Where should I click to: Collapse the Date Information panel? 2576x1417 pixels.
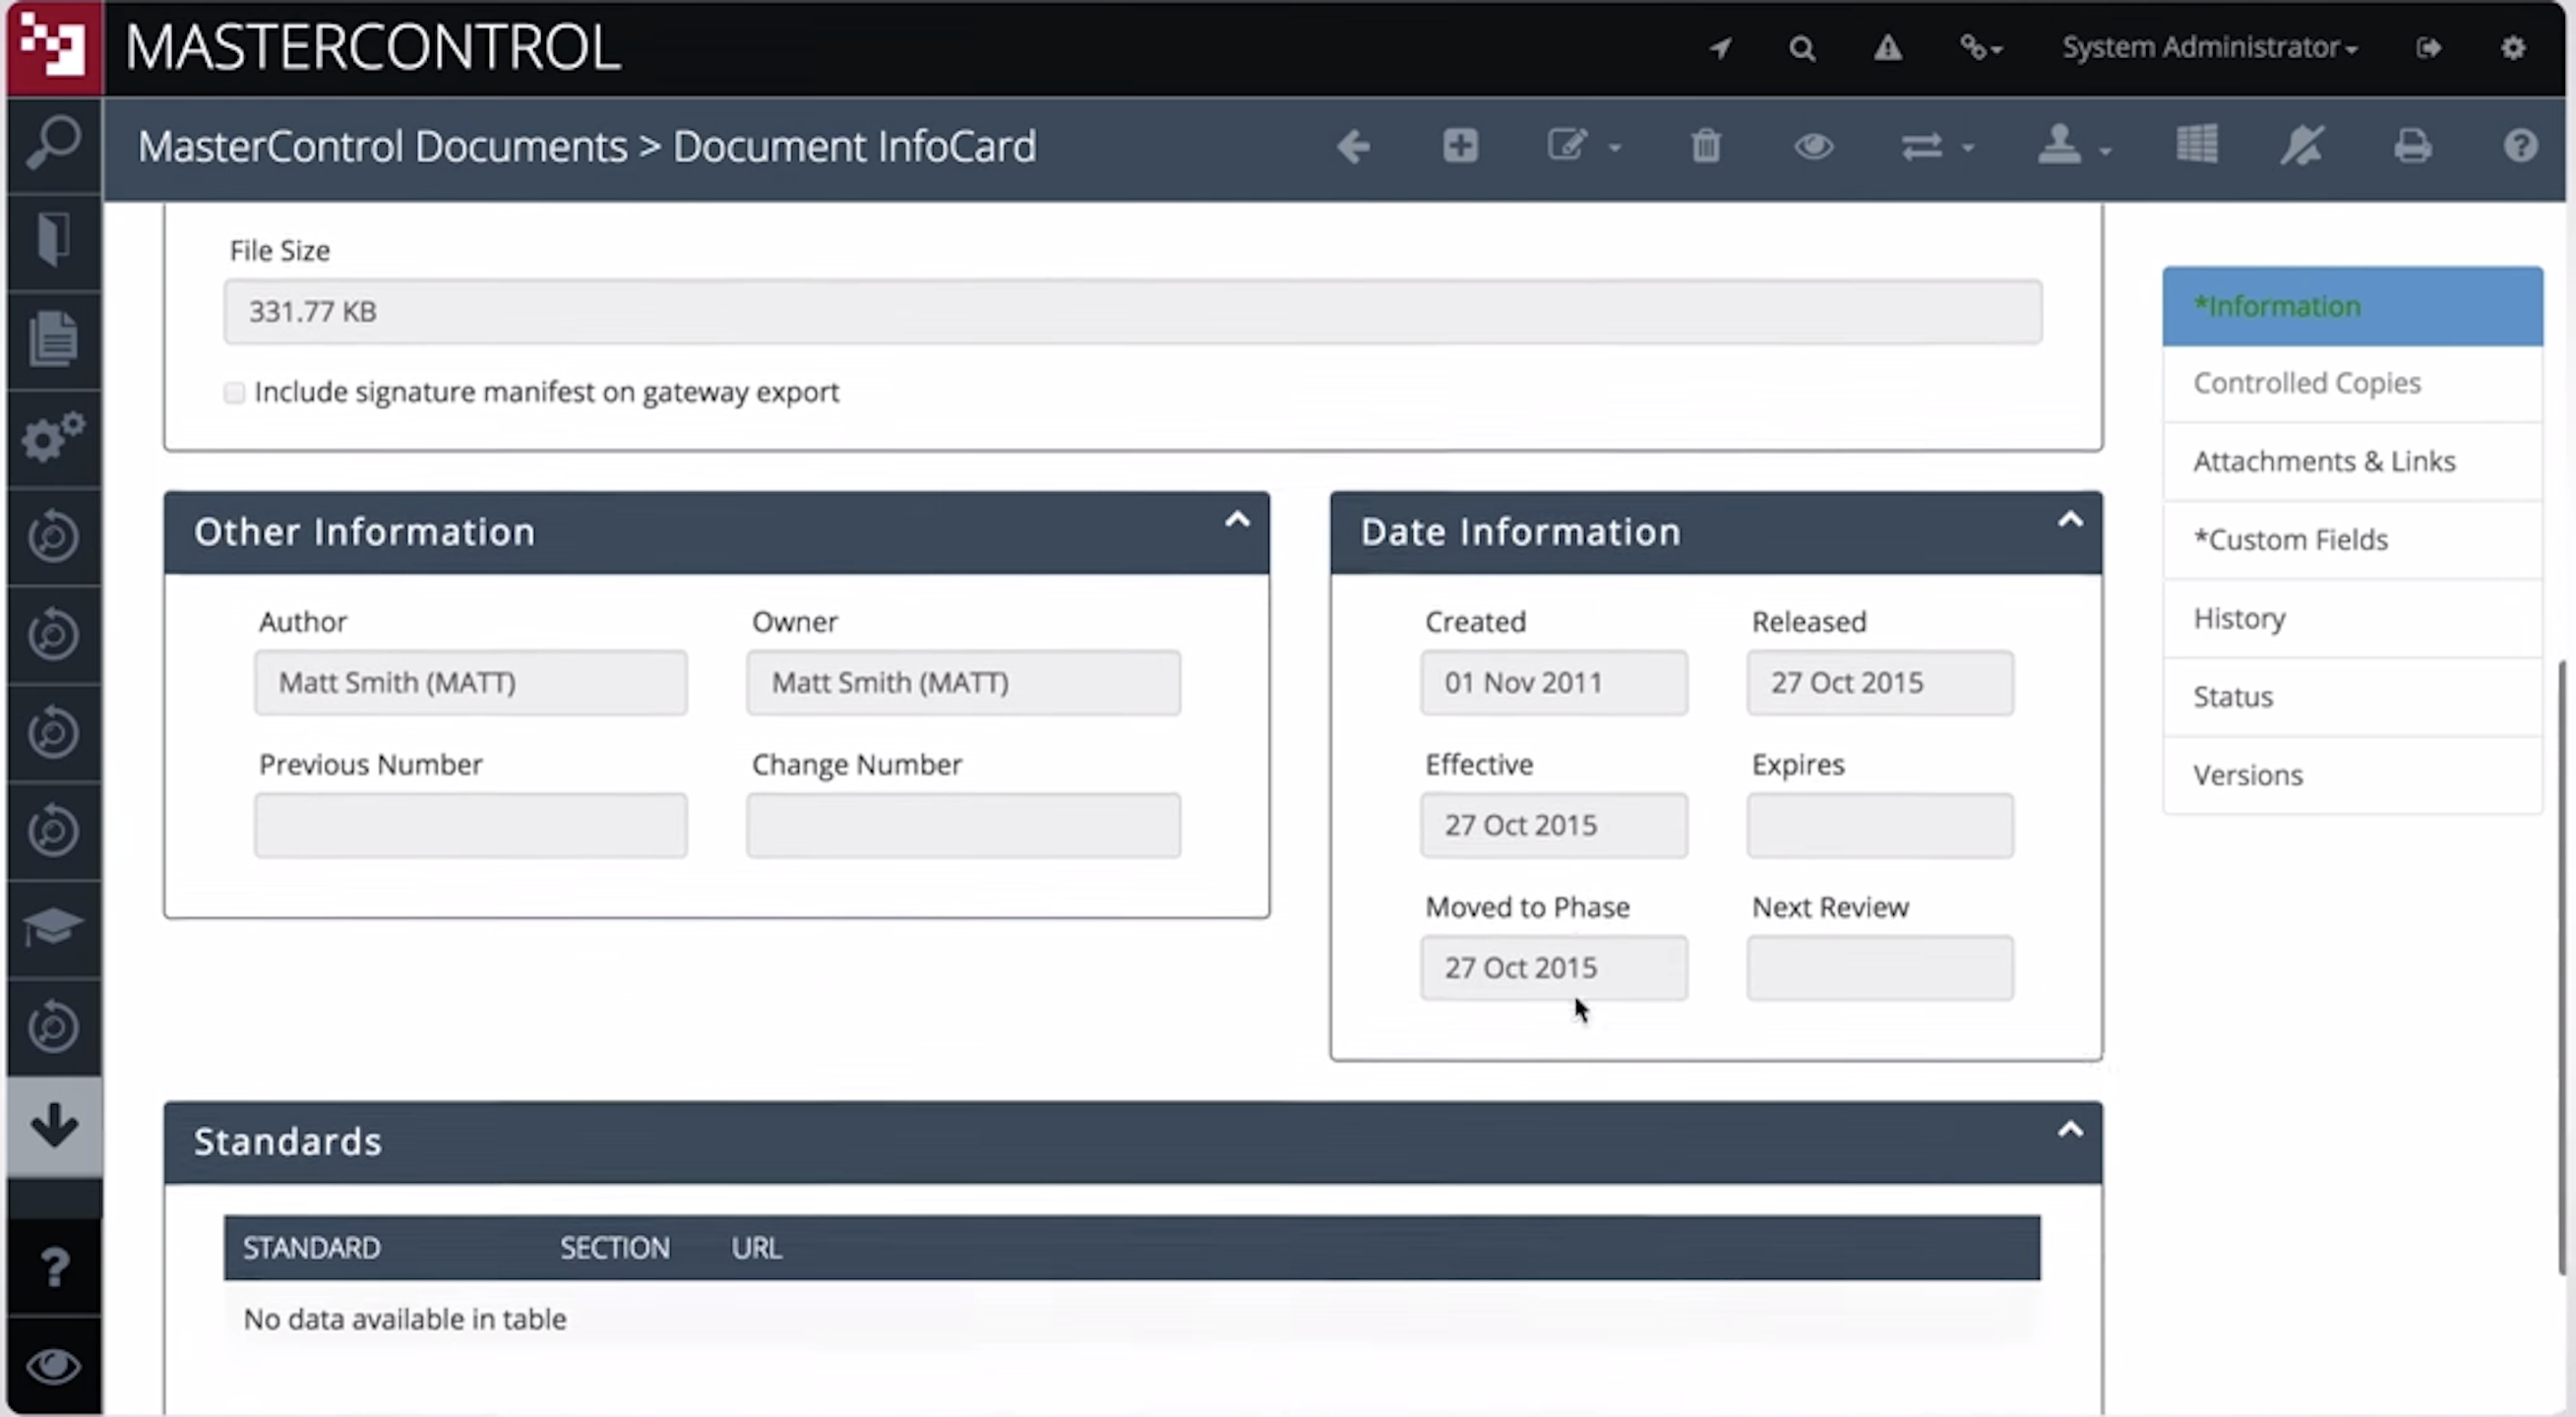(2070, 519)
